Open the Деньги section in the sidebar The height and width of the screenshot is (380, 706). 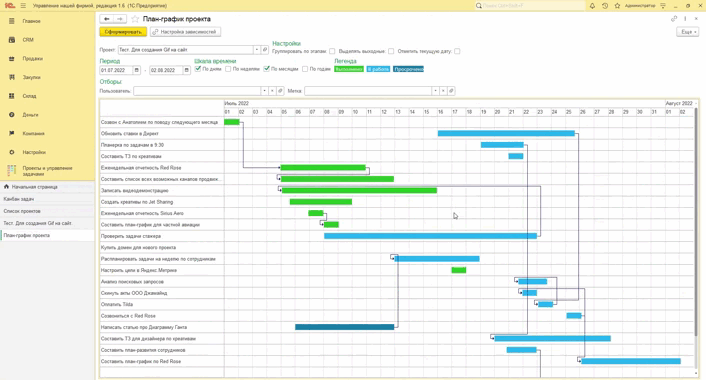click(30, 115)
